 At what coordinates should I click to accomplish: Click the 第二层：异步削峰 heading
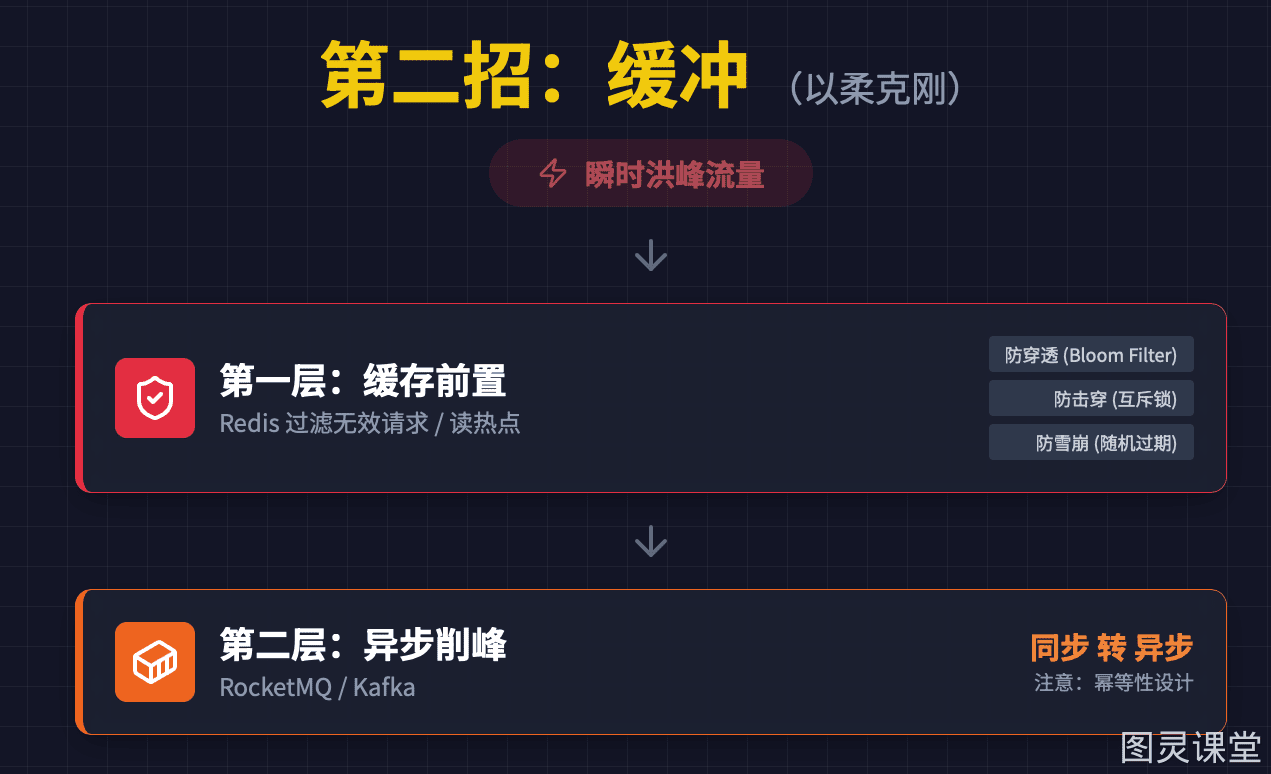tap(363, 645)
